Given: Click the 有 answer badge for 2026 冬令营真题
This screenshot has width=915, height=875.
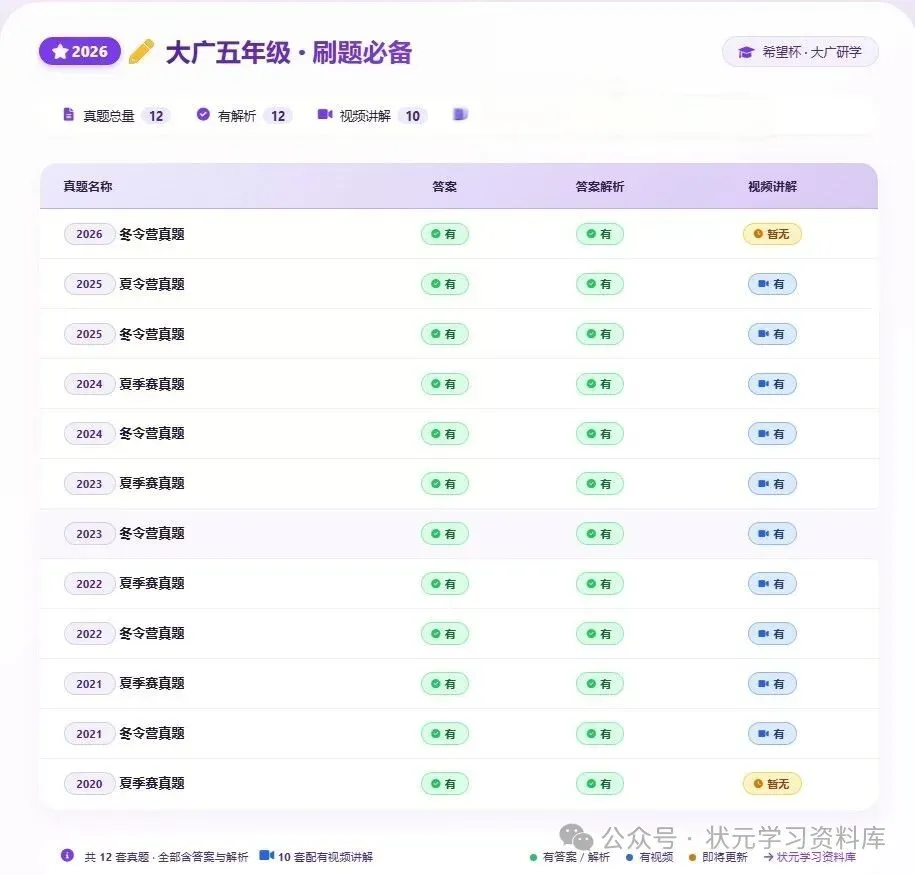Looking at the screenshot, I should 445,234.
